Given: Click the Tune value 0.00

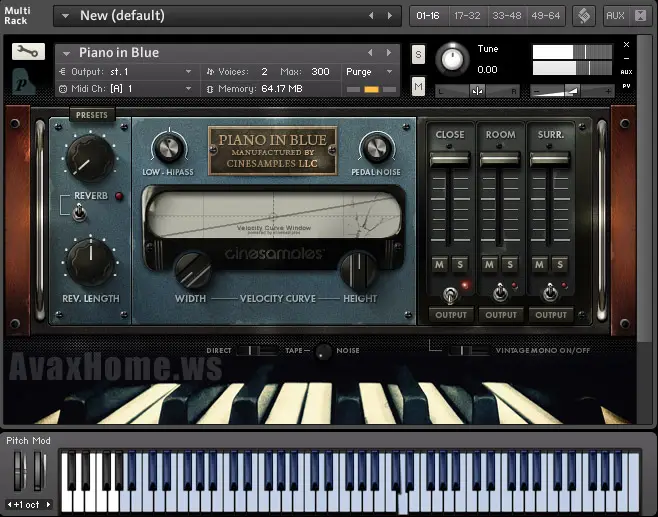Looking at the screenshot, I should [487, 70].
